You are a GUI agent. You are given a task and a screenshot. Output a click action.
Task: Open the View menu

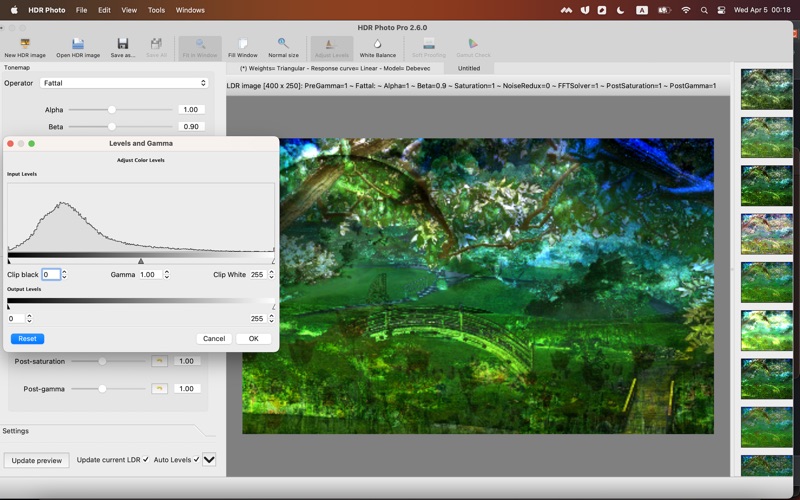click(x=129, y=10)
